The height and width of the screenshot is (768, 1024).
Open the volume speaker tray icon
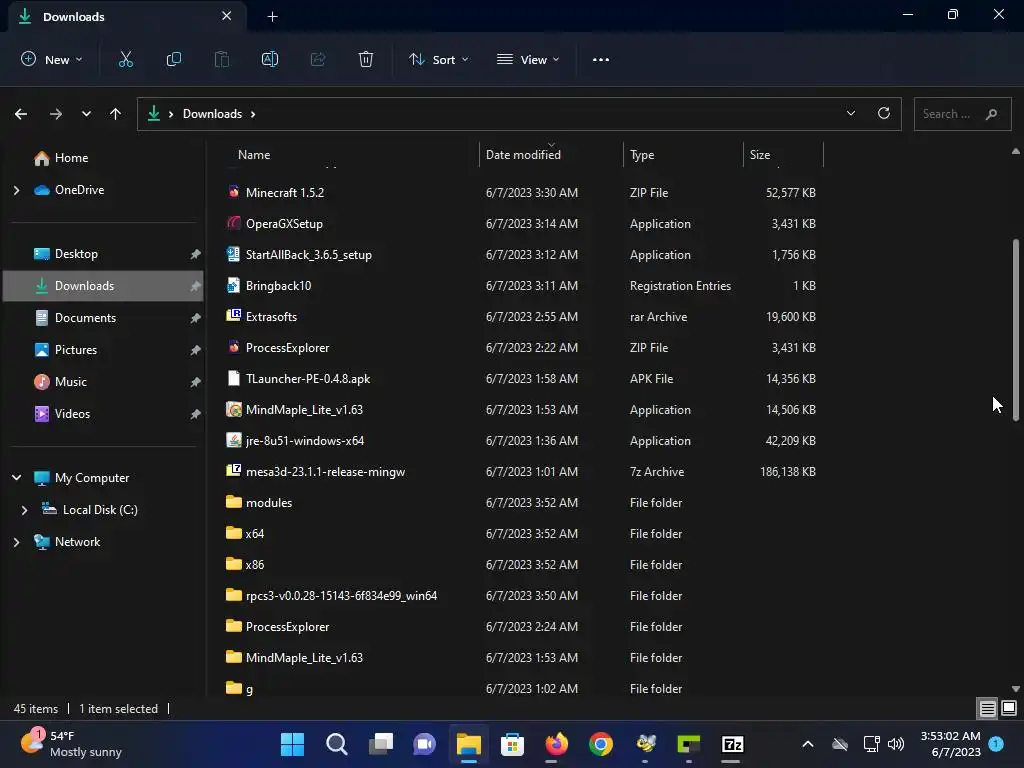click(896, 744)
